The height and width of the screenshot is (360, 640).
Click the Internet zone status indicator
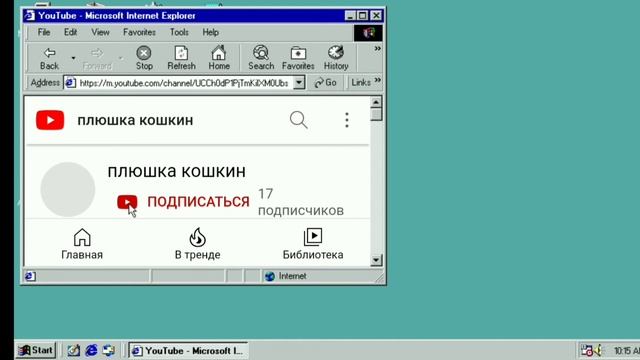(x=285, y=276)
